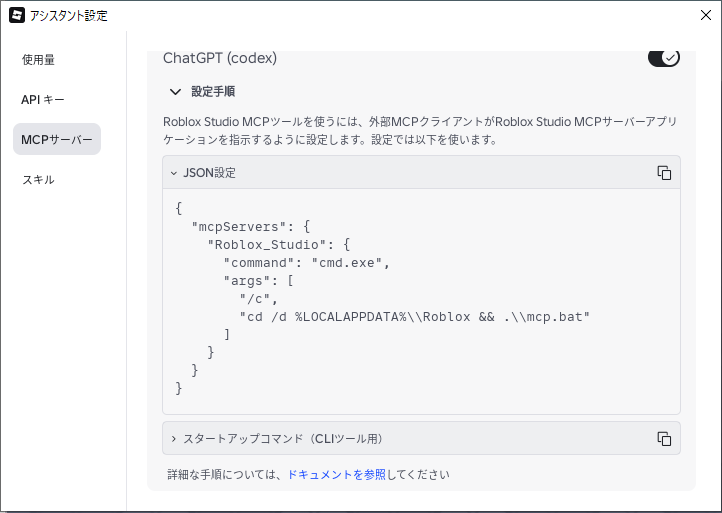Click the "command": "cmd.exe" line
This screenshot has width=722, height=513.
[306, 262]
